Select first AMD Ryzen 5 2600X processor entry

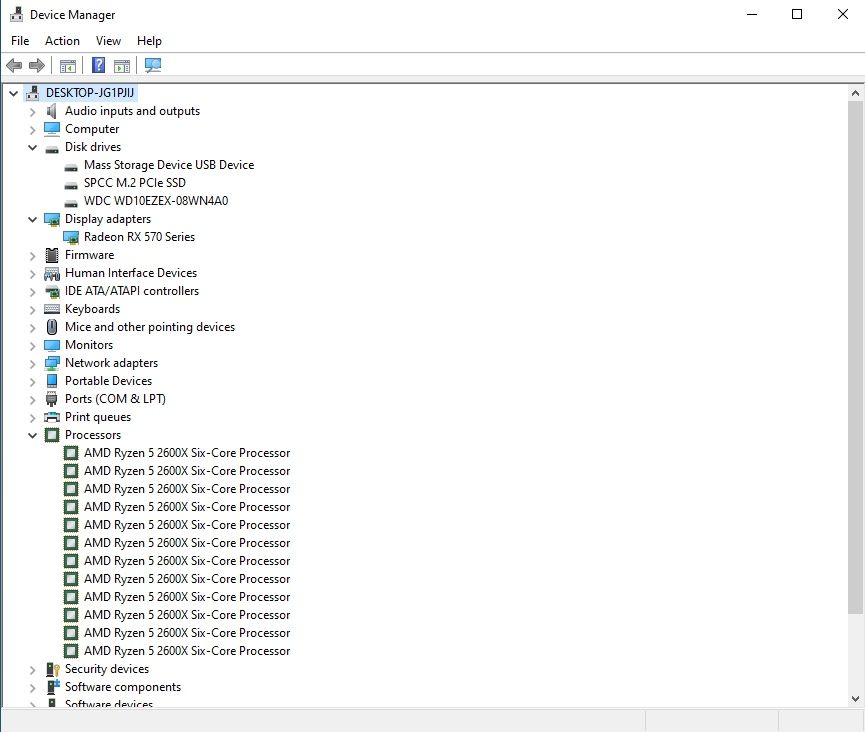click(x=187, y=453)
